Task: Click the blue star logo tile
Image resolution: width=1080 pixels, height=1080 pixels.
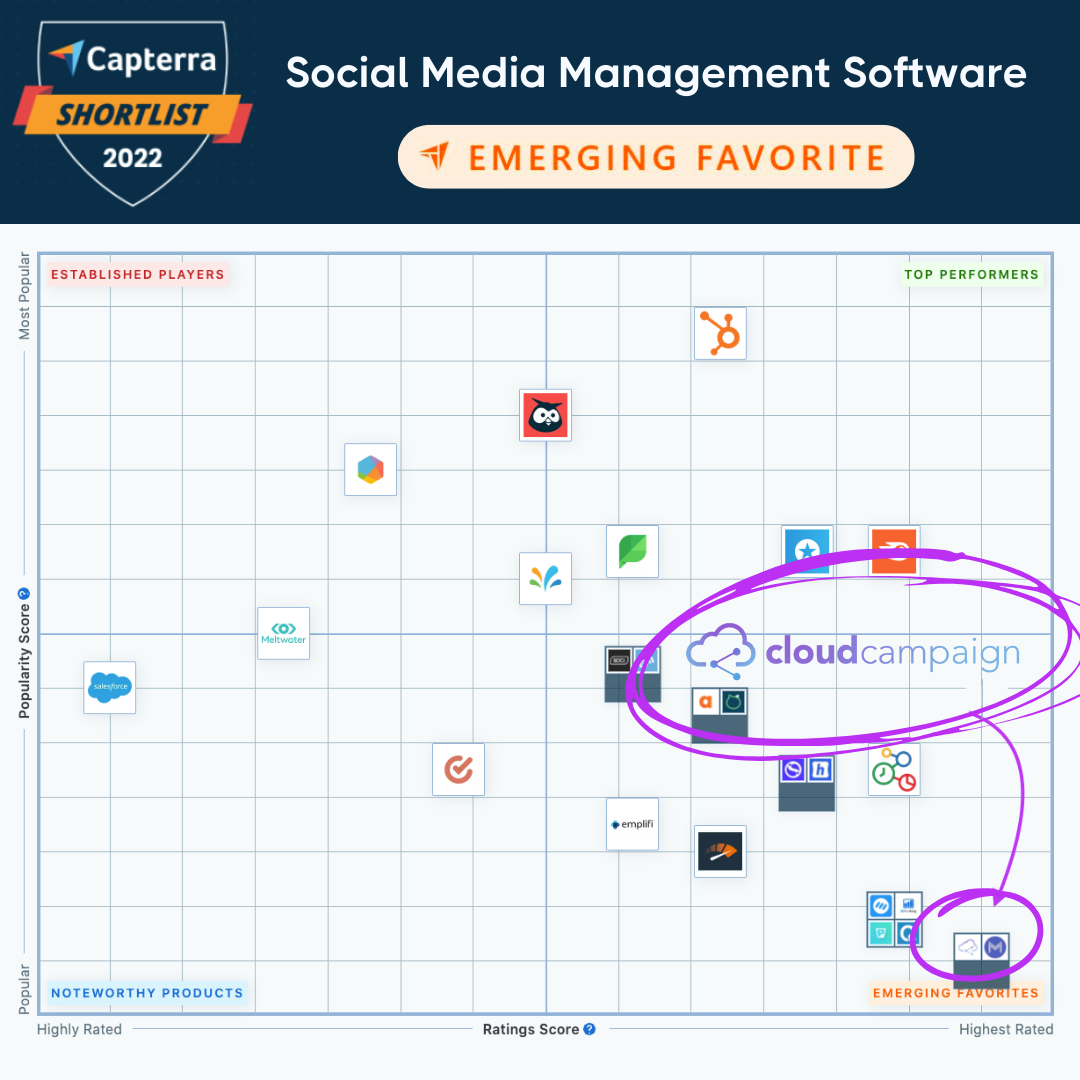Action: (807, 550)
